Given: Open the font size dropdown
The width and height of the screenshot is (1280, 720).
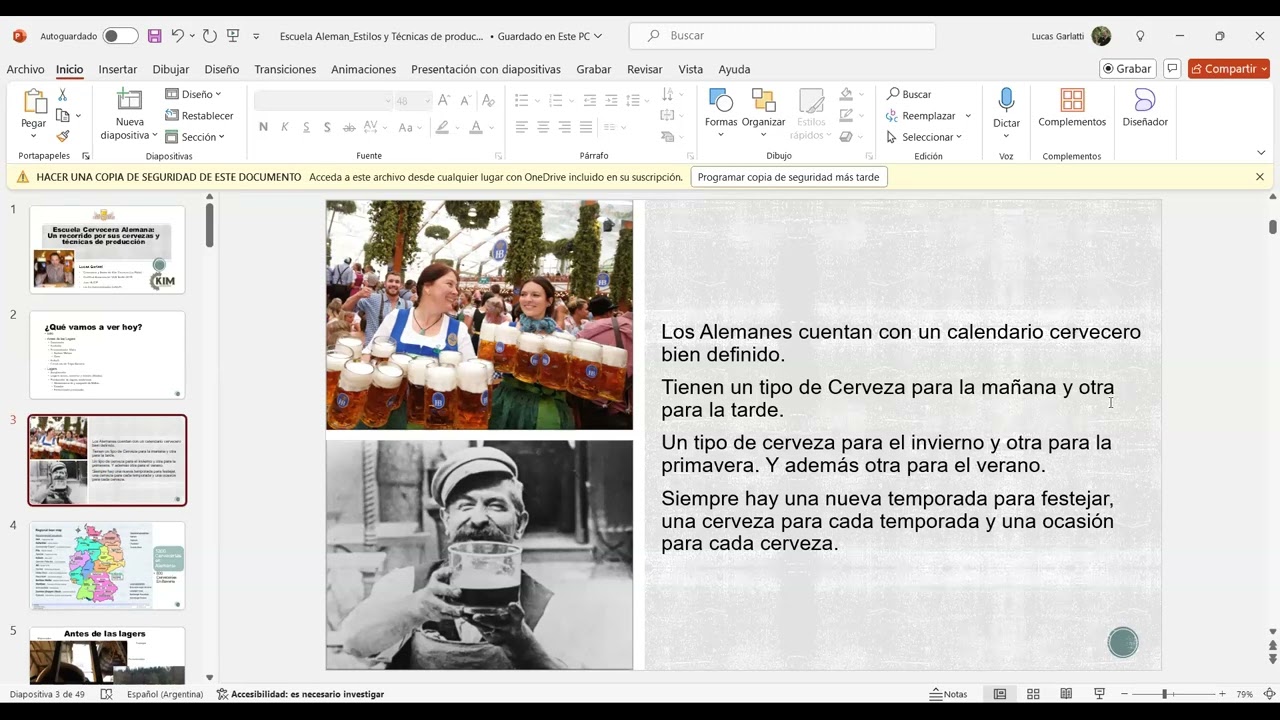Looking at the screenshot, I should [414, 101].
